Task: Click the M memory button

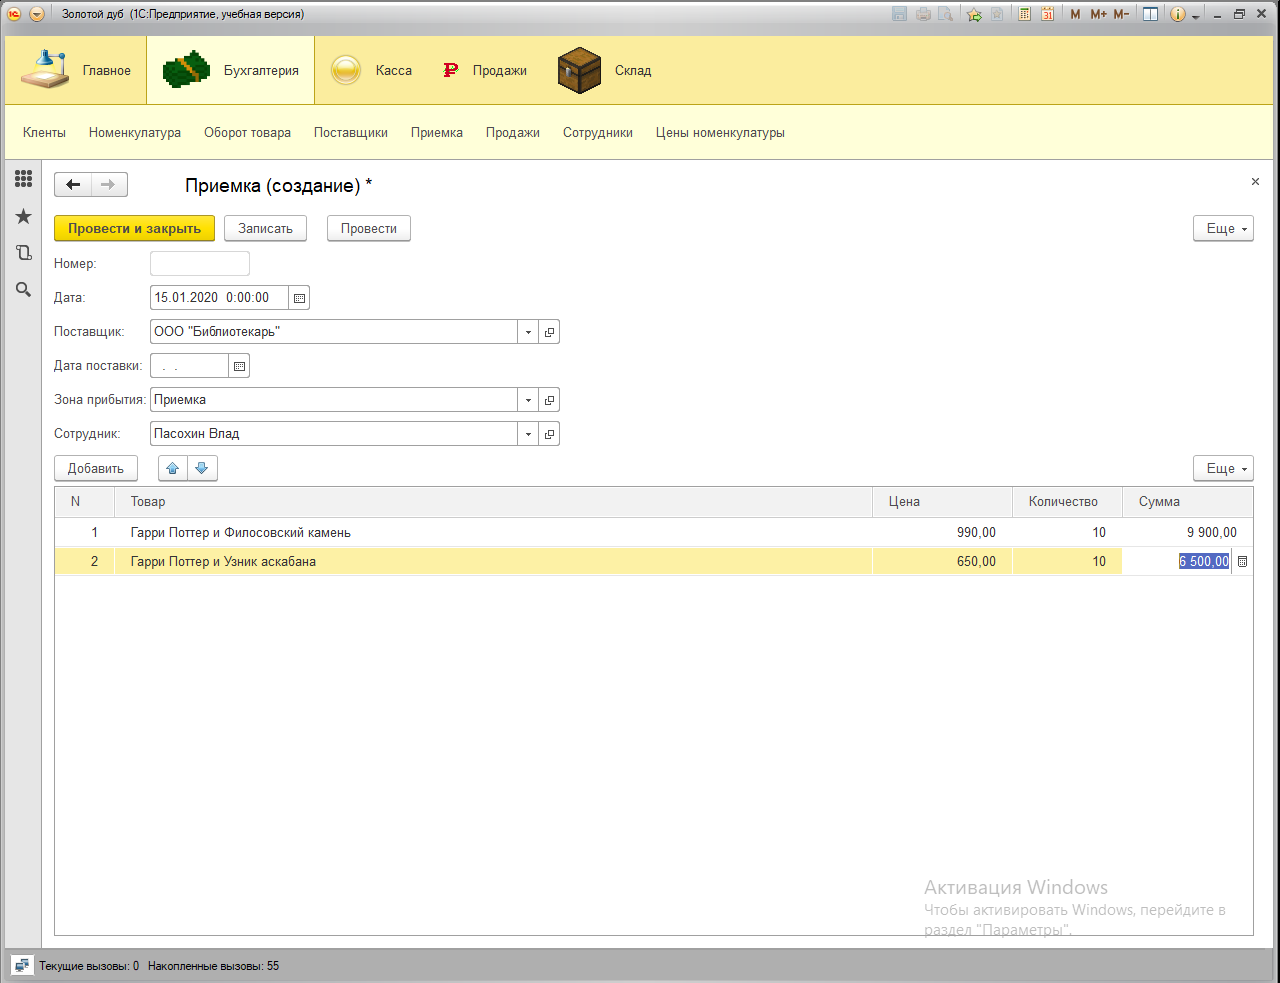Action: coord(1075,14)
